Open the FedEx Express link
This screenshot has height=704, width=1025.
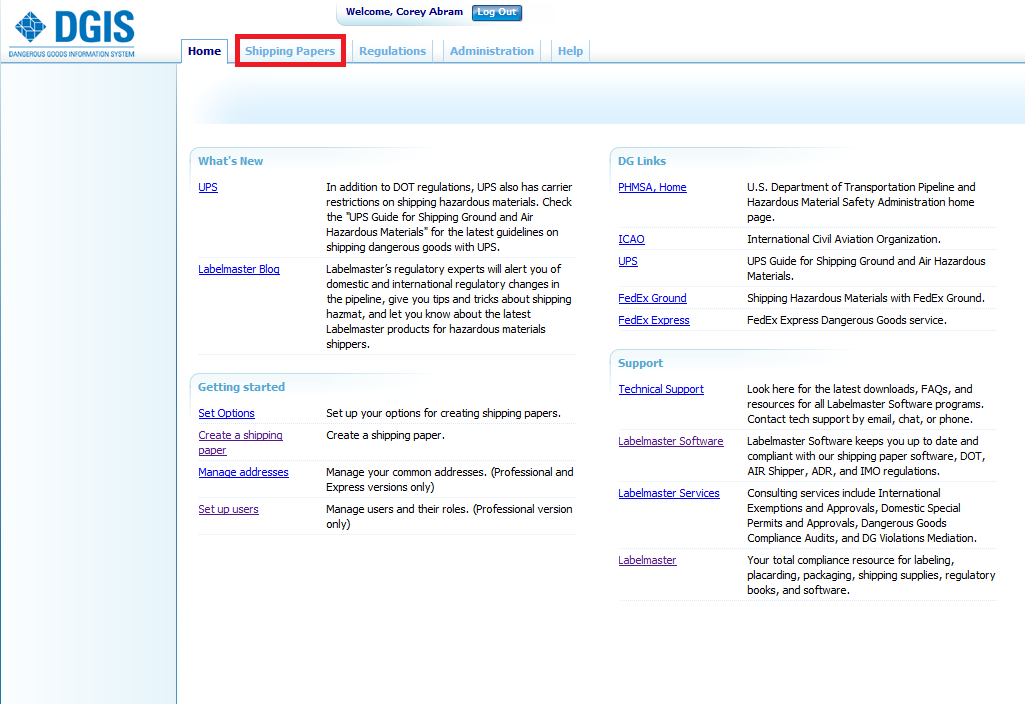pyautogui.click(x=654, y=320)
